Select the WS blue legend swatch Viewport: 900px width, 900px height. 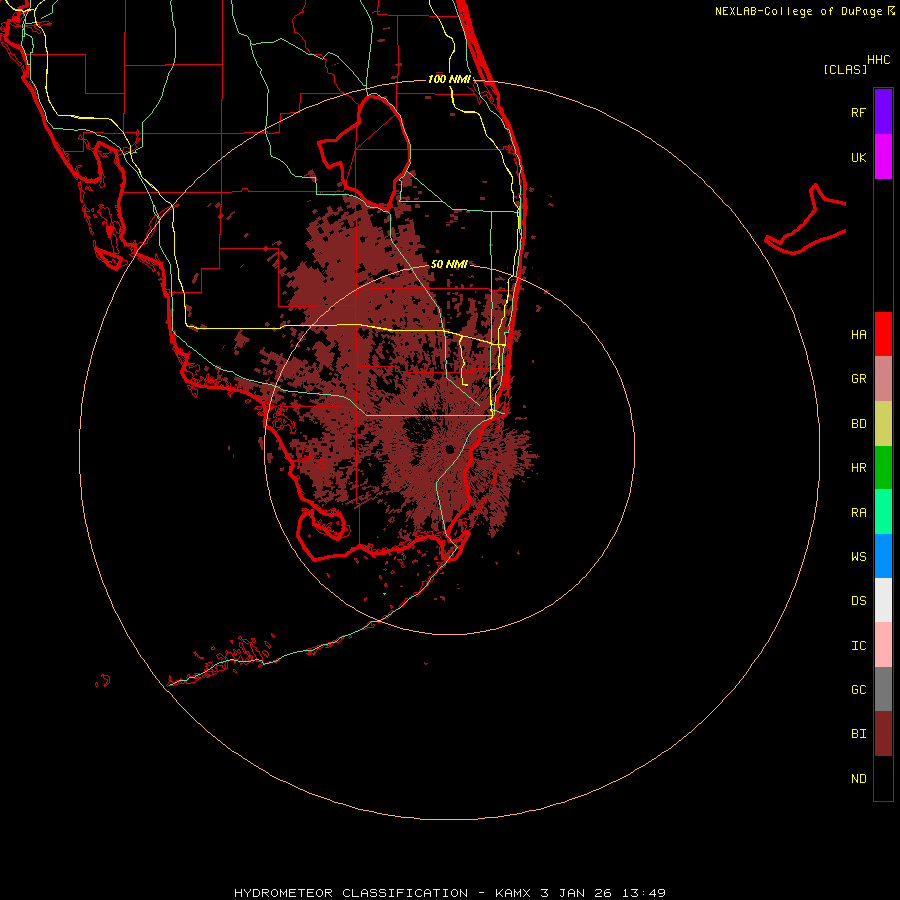883,556
